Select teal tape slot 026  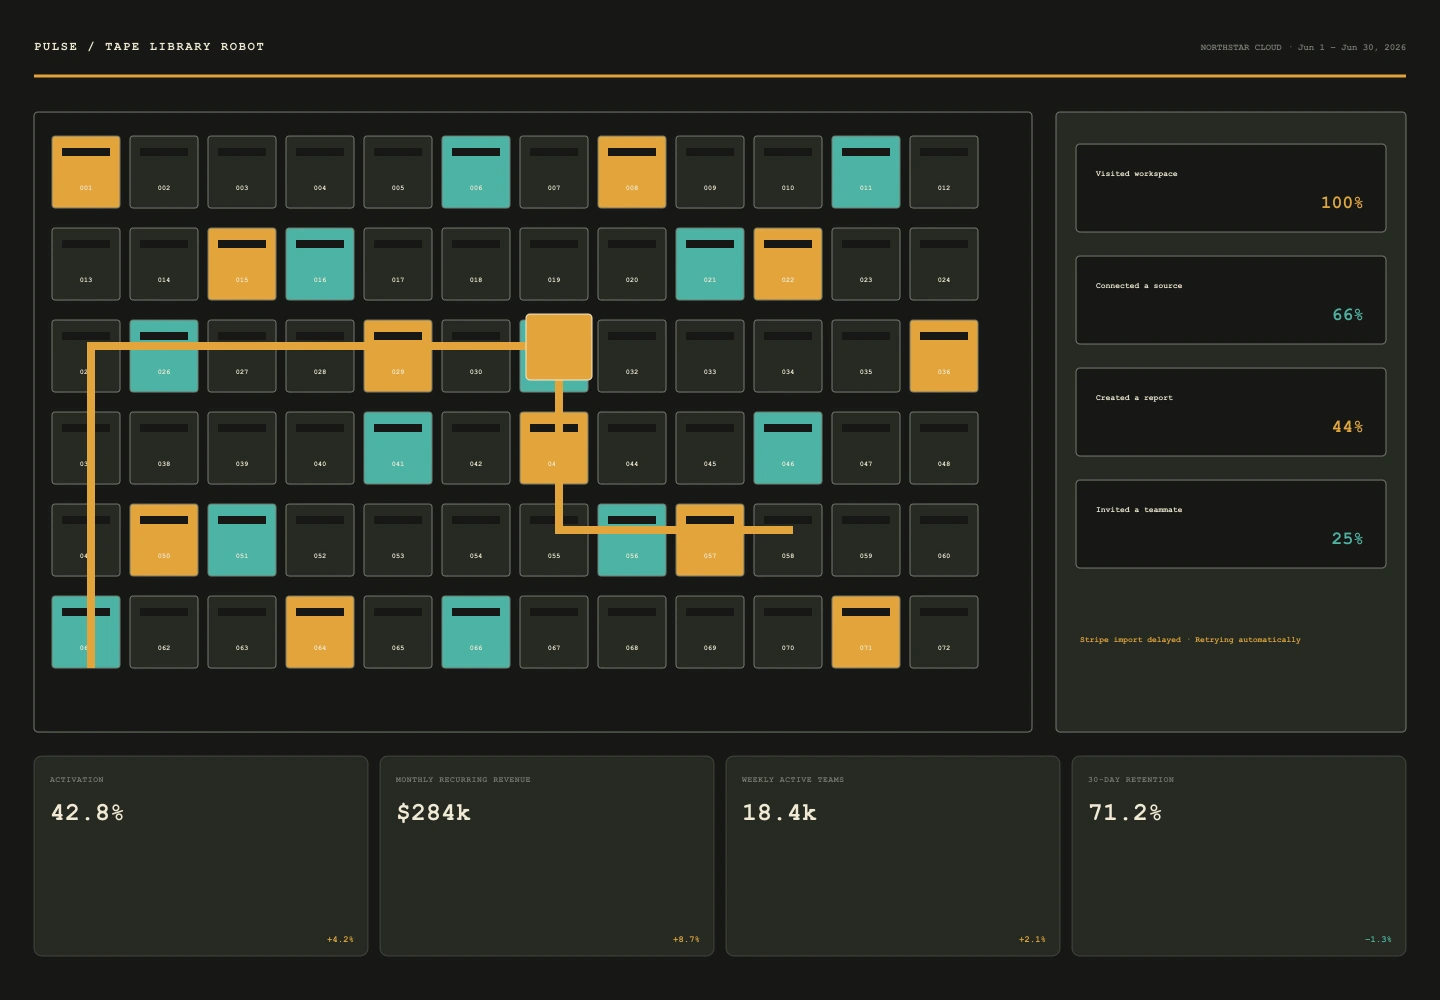coord(164,356)
